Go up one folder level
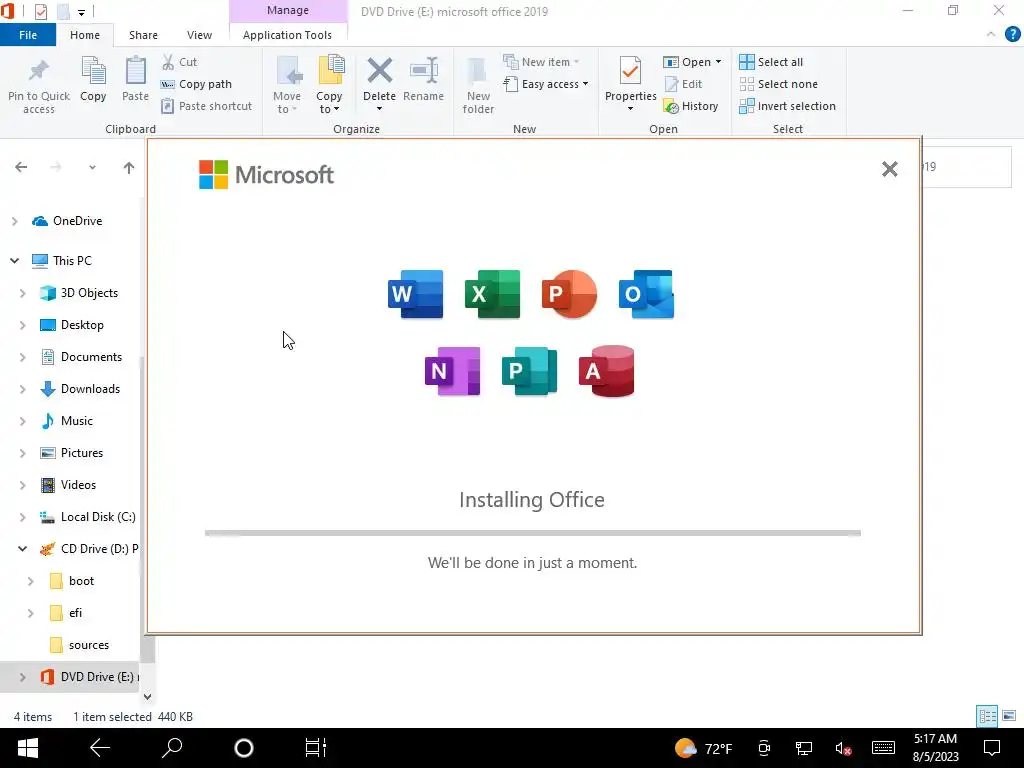Viewport: 1024px width, 768px height. coord(129,168)
